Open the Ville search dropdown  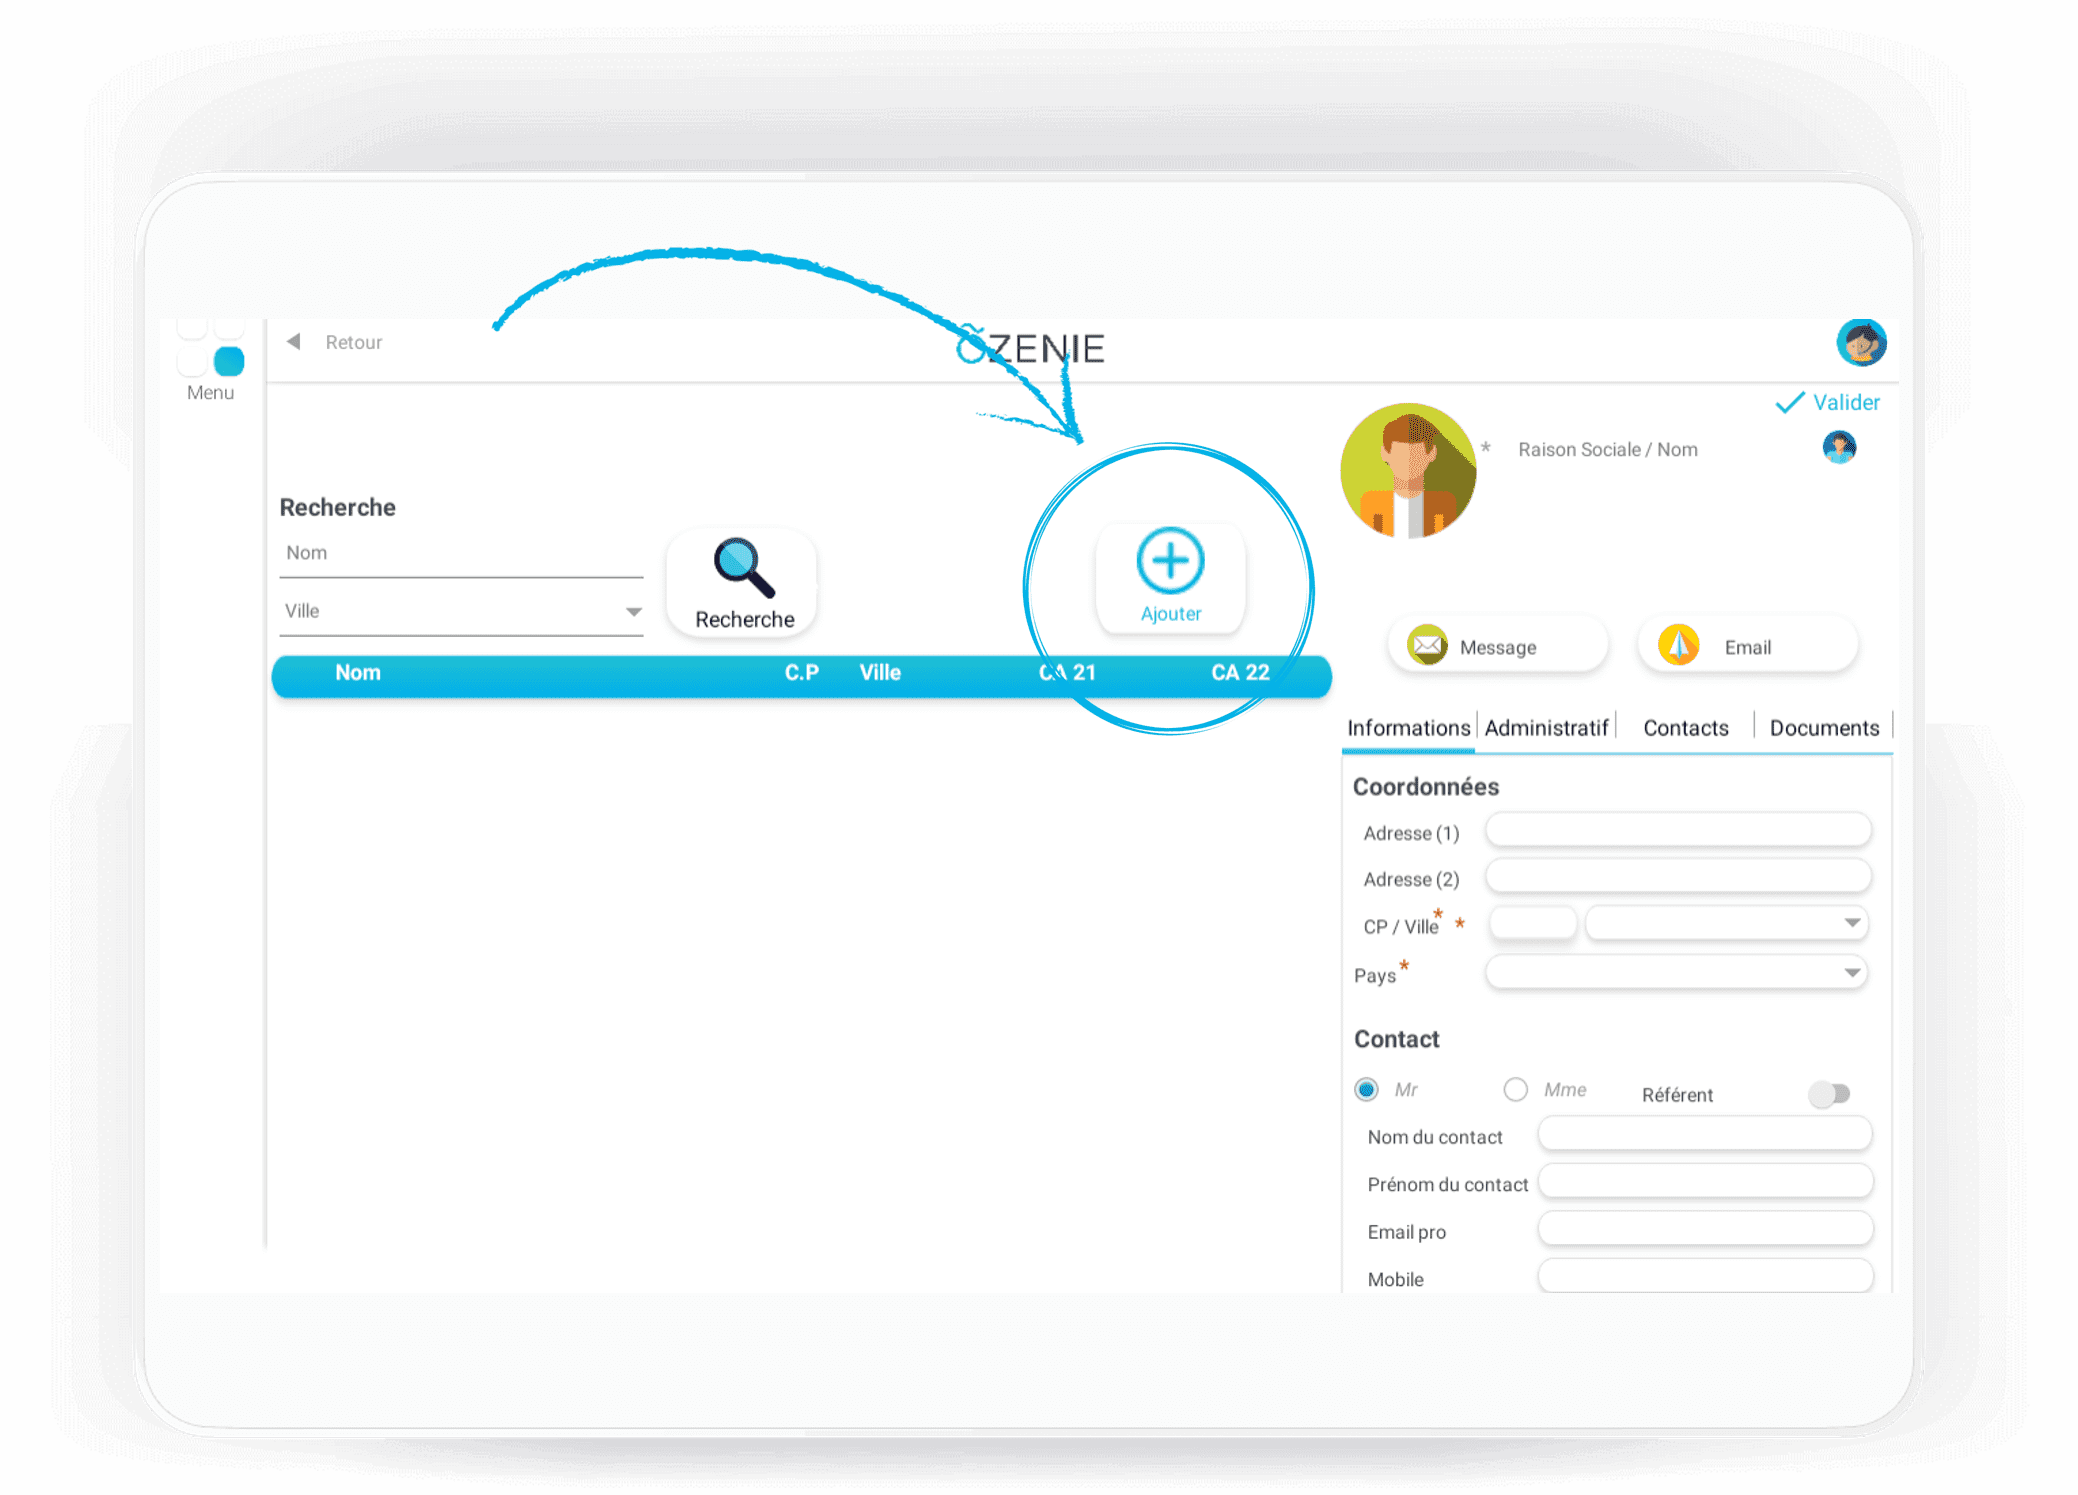pyautogui.click(x=633, y=611)
